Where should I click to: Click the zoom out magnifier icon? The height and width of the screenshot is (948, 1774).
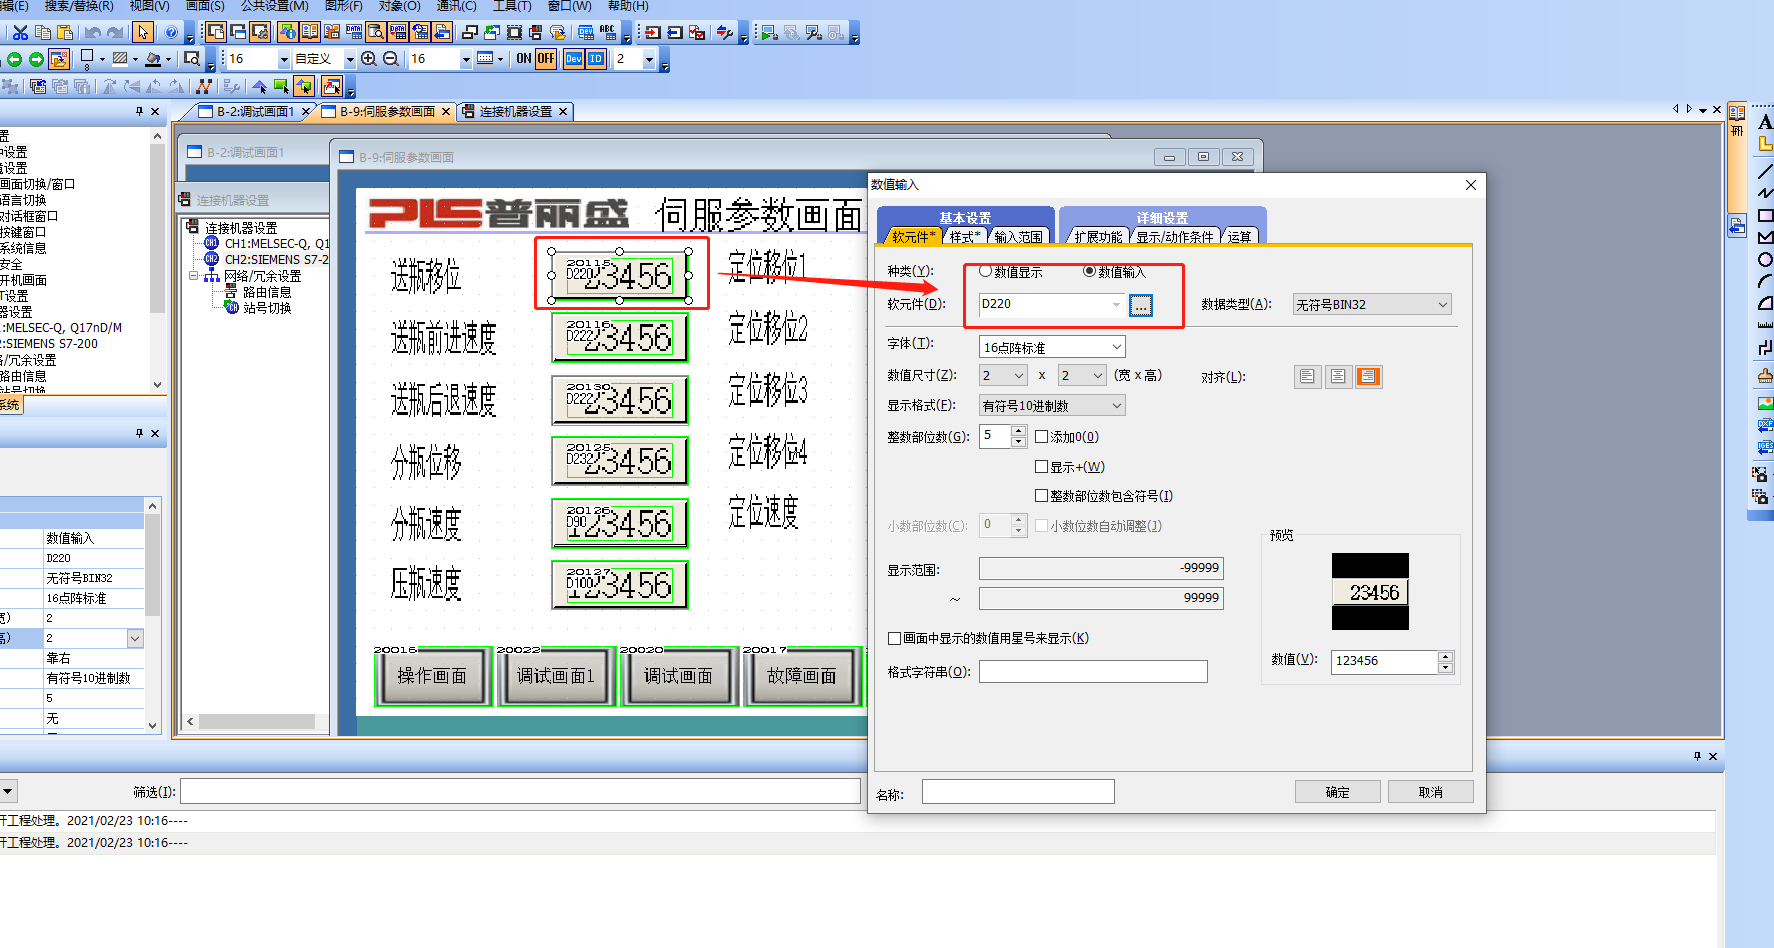[x=391, y=59]
